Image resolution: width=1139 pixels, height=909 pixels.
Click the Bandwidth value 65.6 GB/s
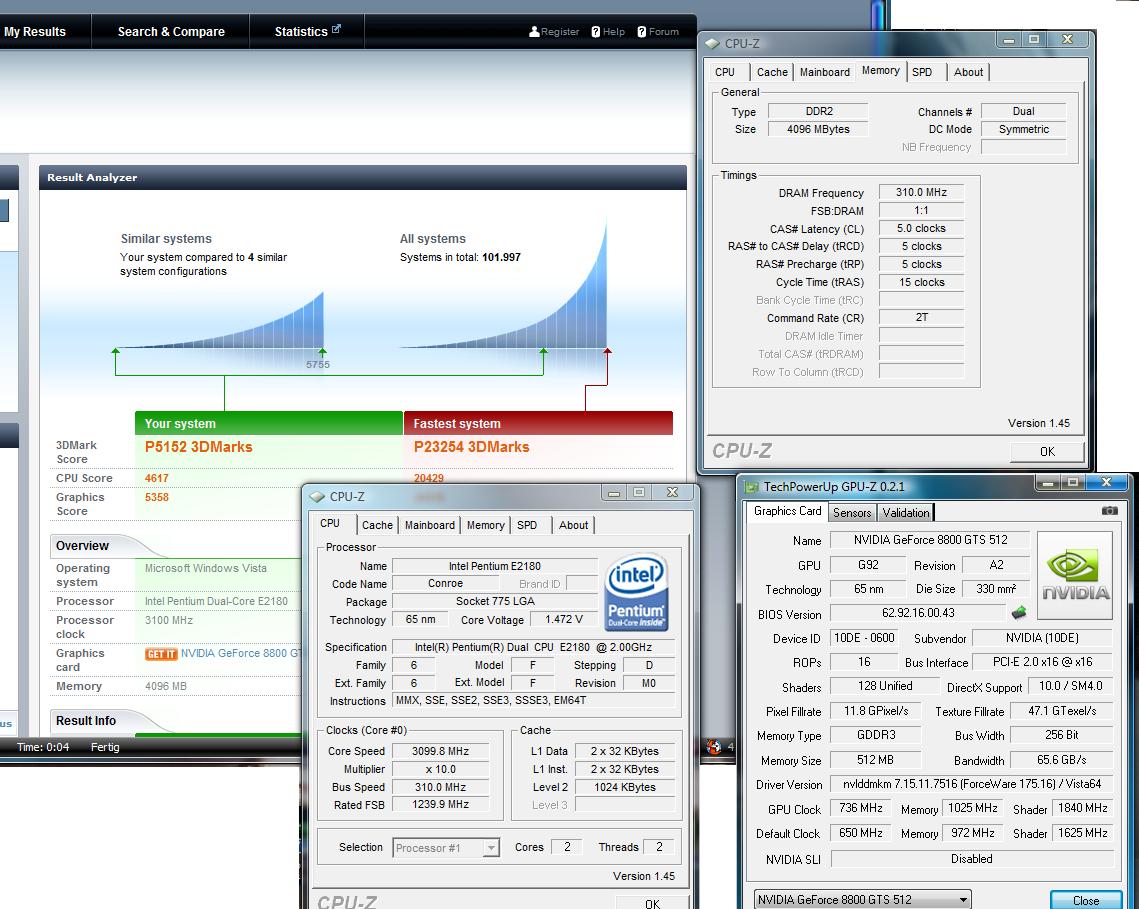coord(1061,760)
